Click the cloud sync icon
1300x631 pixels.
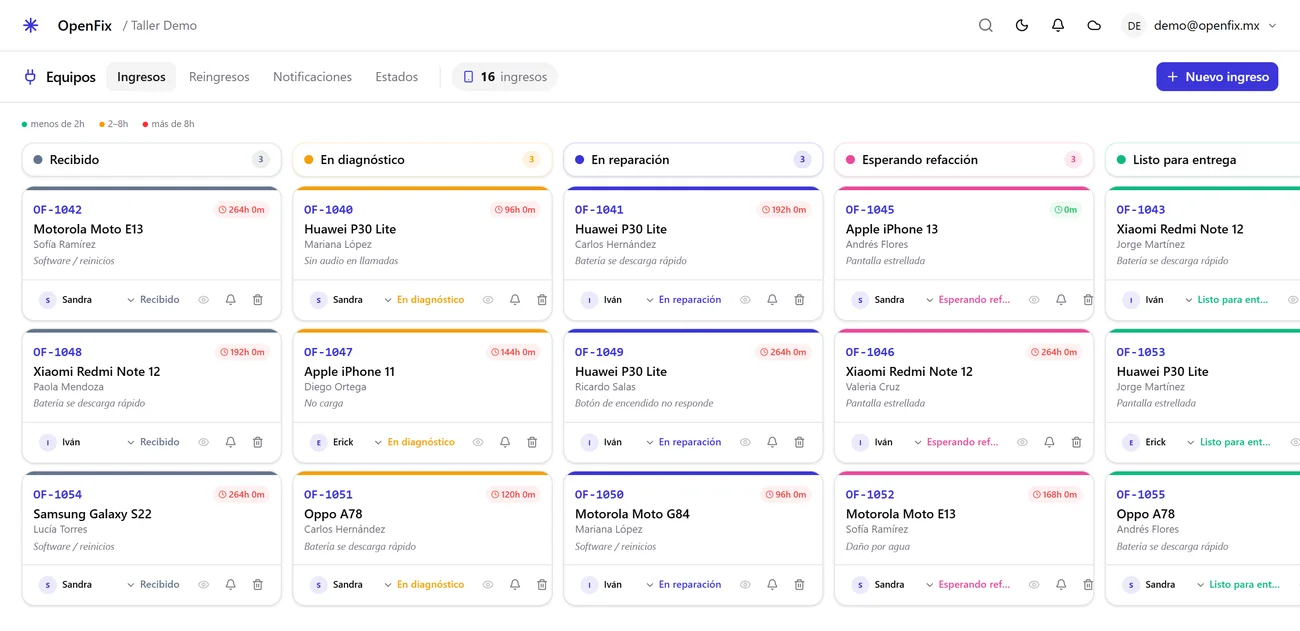click(1094, 25)
